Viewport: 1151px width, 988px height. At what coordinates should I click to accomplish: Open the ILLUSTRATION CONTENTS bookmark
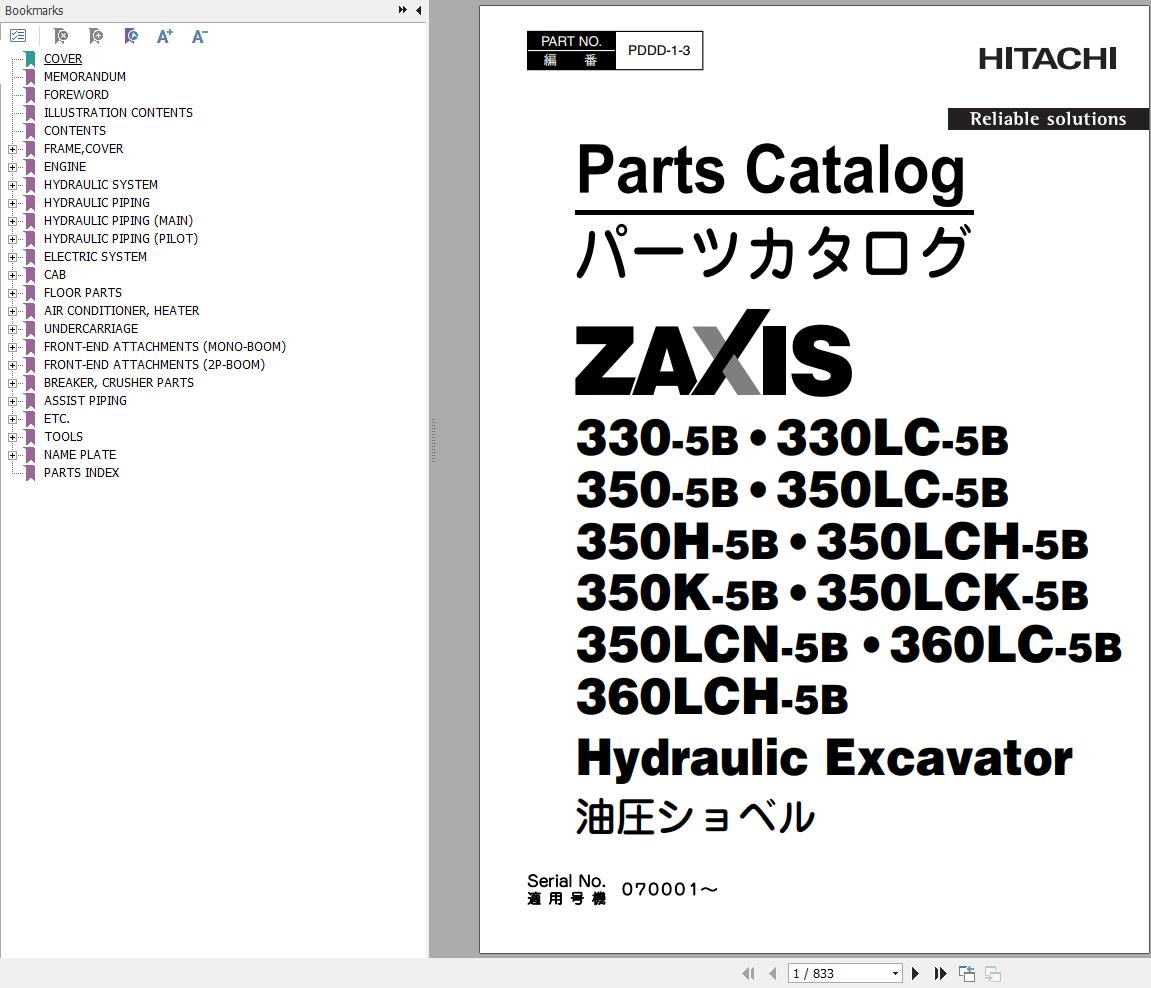[x=118, y=112]
